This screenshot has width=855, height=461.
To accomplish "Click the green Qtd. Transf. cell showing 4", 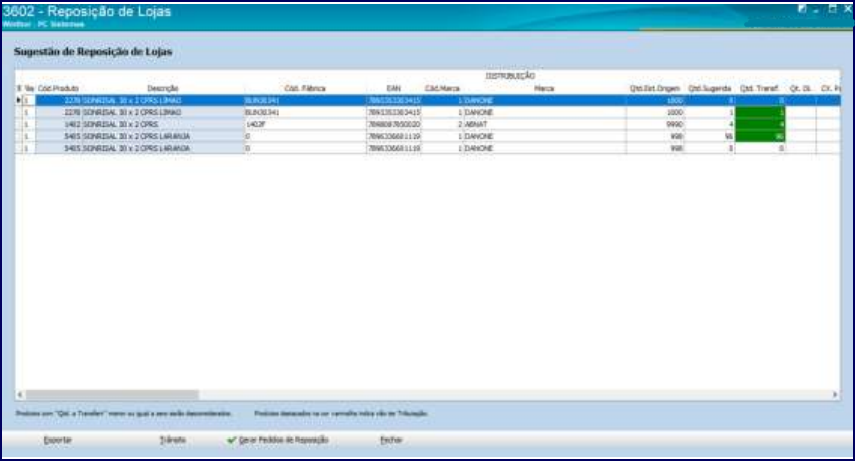I will (x=760, y=124).
